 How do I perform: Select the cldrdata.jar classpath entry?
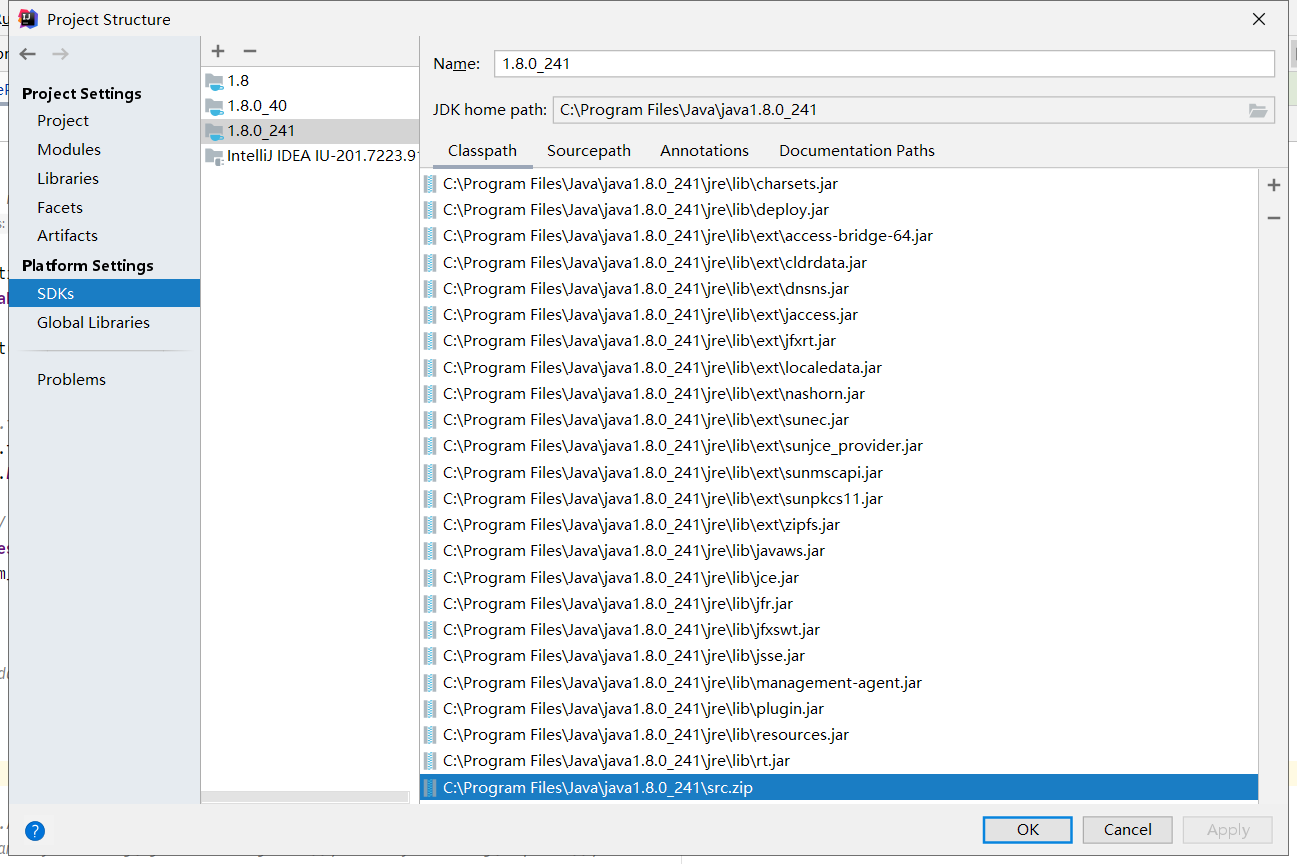(x=839, y=263)
